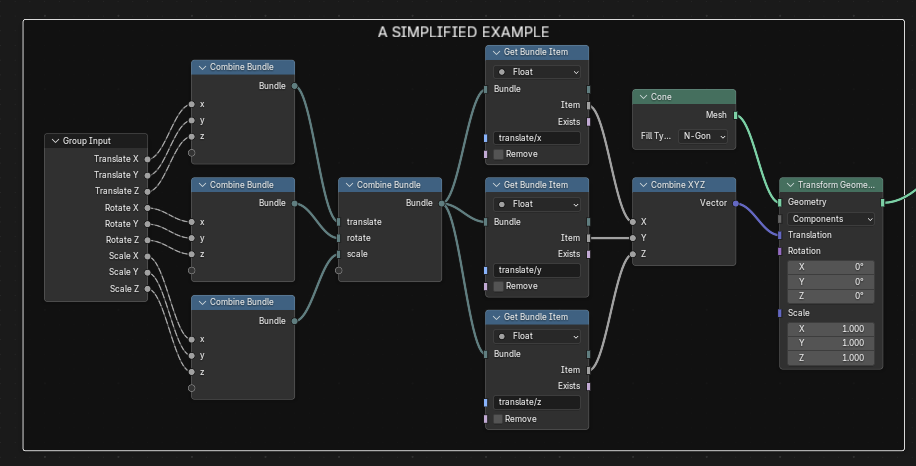Viewport: 916px width, 466px height.
Task: Click X input socket on Combine XYZ
Action: click(633, 222)
